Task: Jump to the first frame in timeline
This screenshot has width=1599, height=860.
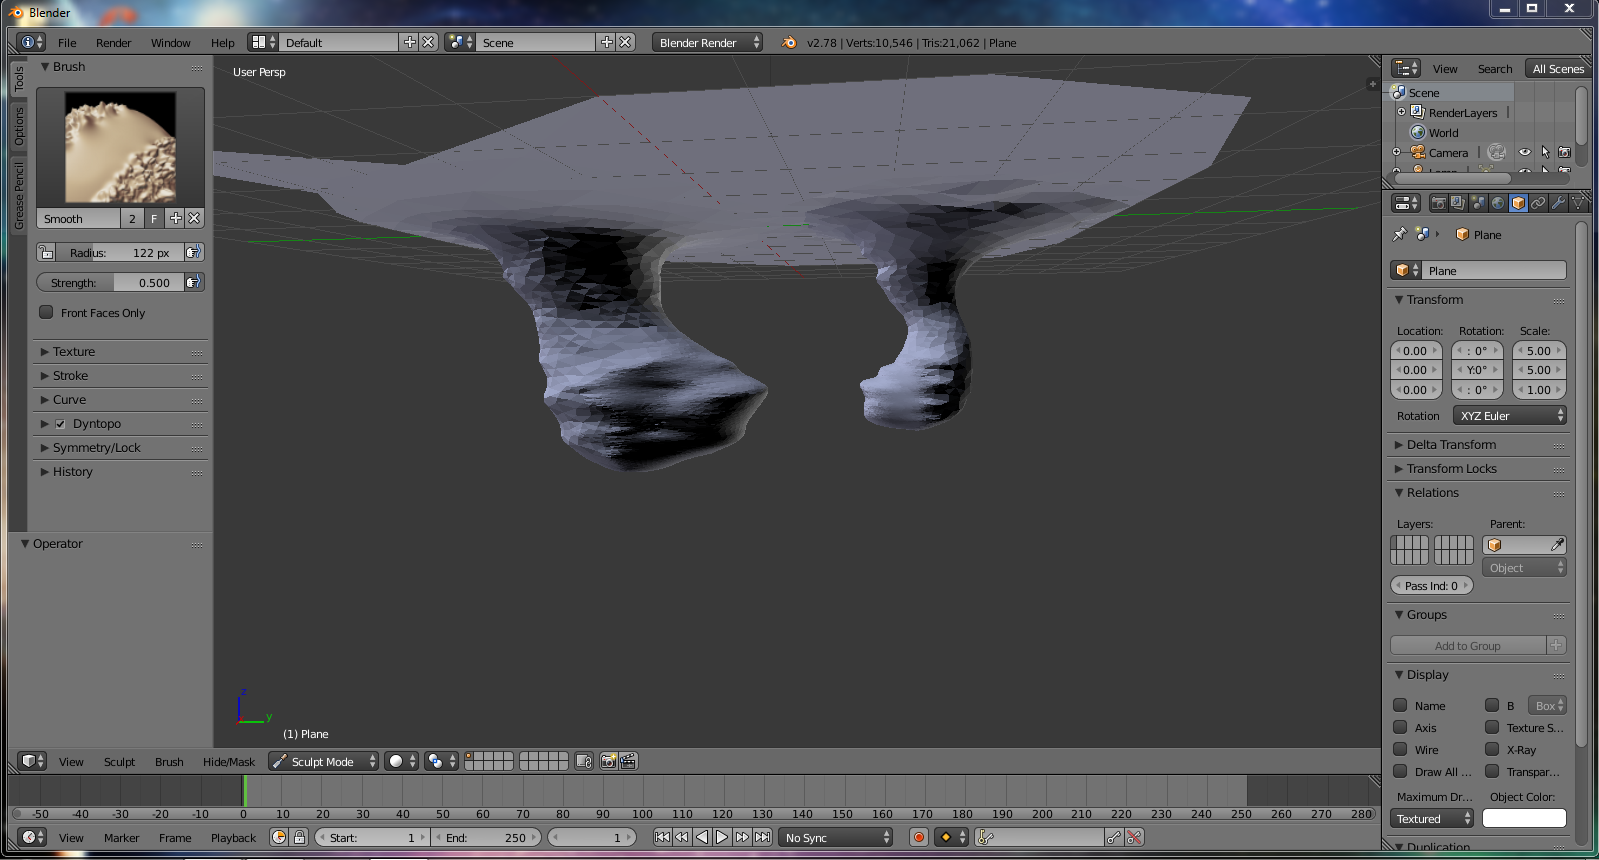Action: (662, 837)
